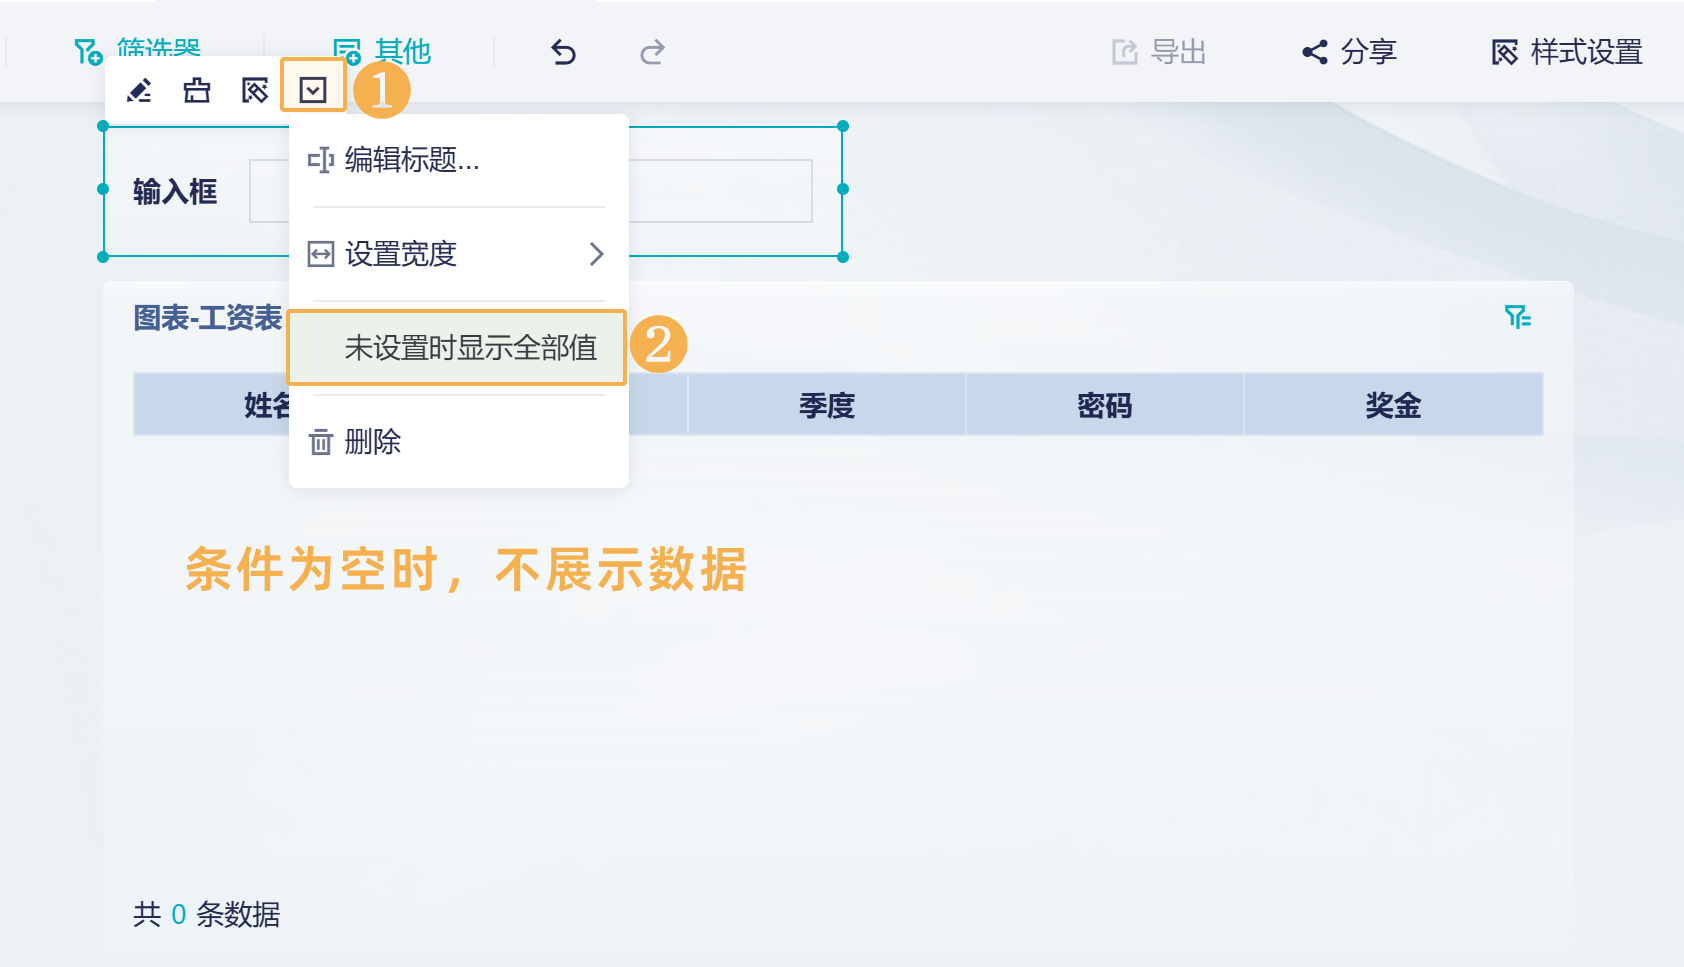Click the container layout icon in widget toolbar
The width and height of the screenshot is (1684, 967).
coord(197,91)
